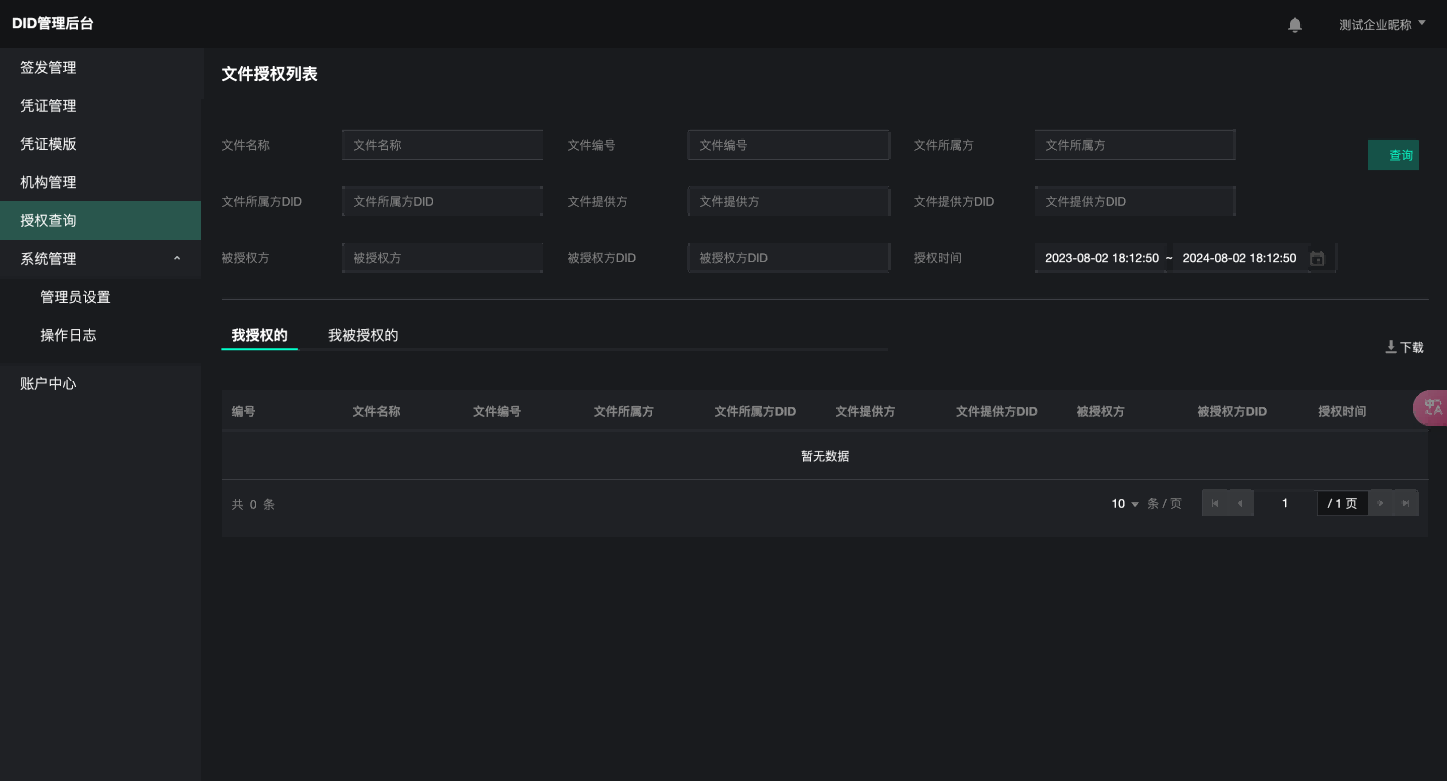
Task: Click the notification bell icon
Action: pos(1295,25)
